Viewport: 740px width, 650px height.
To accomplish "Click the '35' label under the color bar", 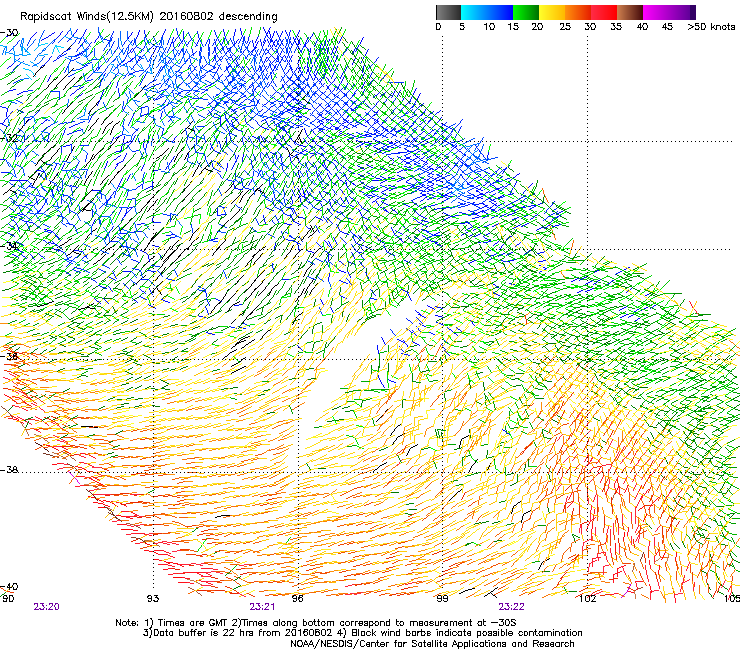I will coord(616,27).
